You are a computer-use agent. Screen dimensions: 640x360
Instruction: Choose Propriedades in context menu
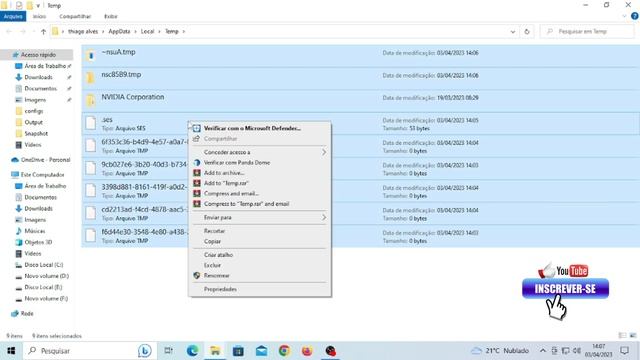pyautogui.click(x=260, y=289)
